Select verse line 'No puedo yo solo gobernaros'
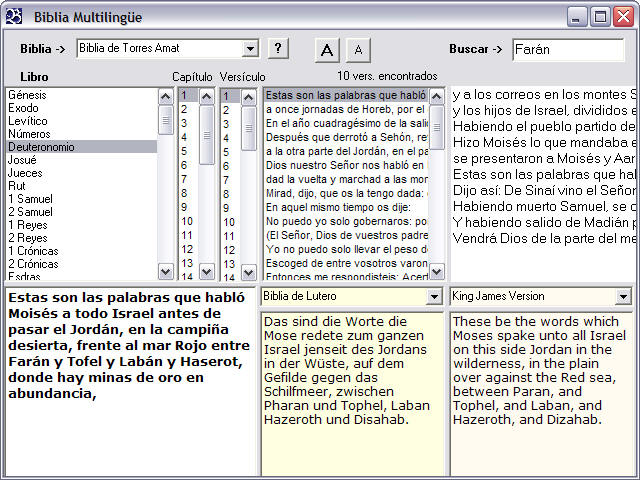640x480 pixels. click(x=346, y=221)
